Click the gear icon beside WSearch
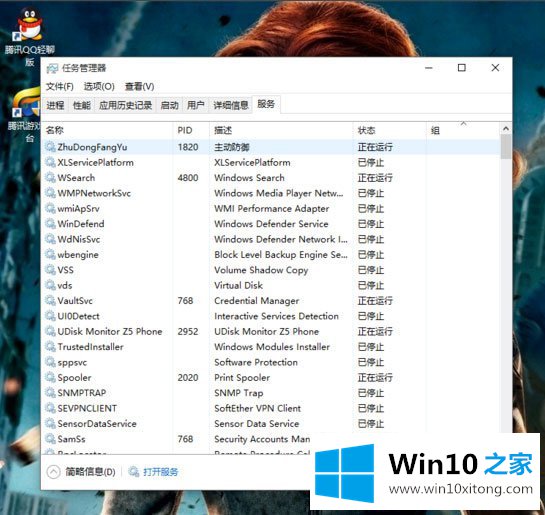Viewport: 545px width, 515px height. tap(51, 178)
